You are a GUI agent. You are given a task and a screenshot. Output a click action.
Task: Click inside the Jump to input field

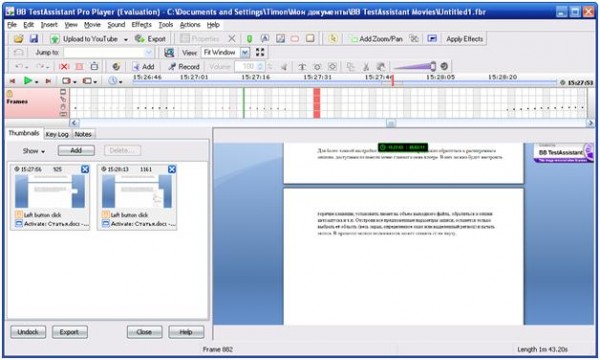click(x=104, y=52)
